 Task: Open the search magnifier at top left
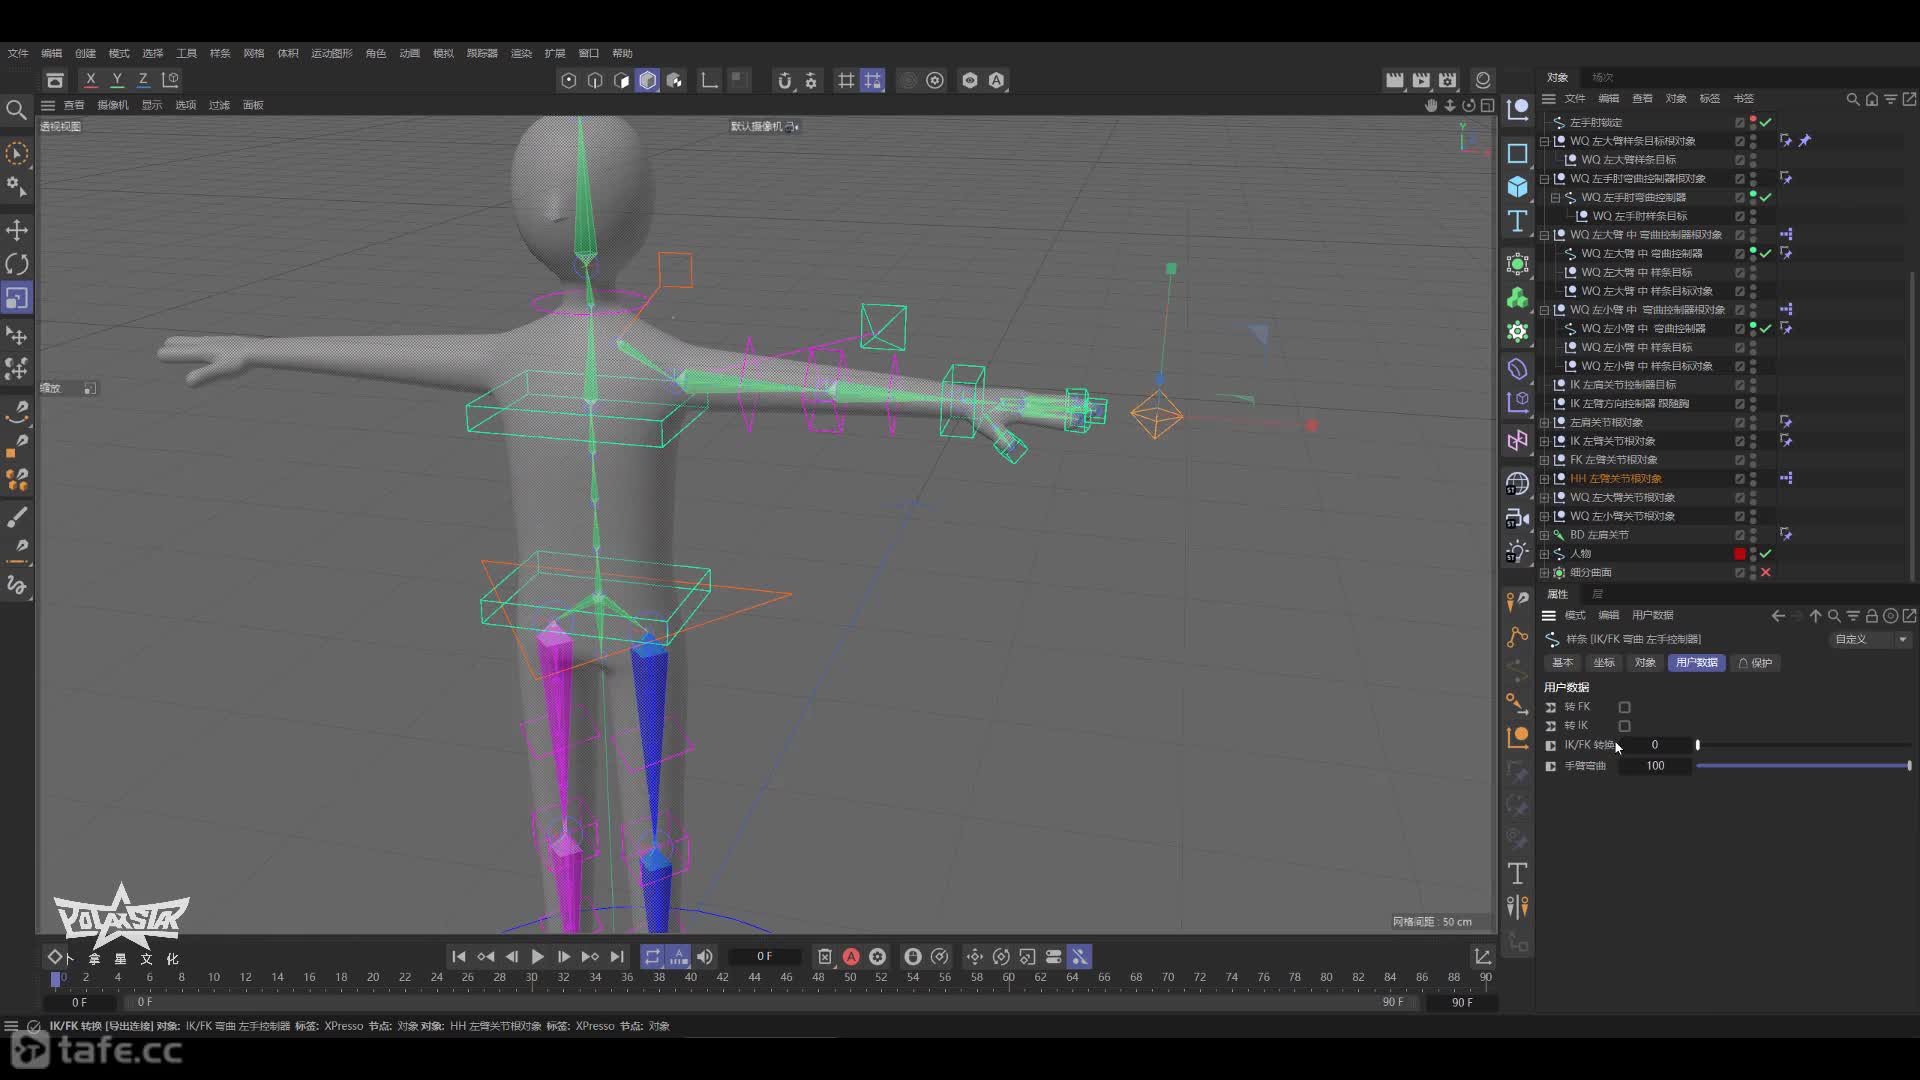click(16, 109)
